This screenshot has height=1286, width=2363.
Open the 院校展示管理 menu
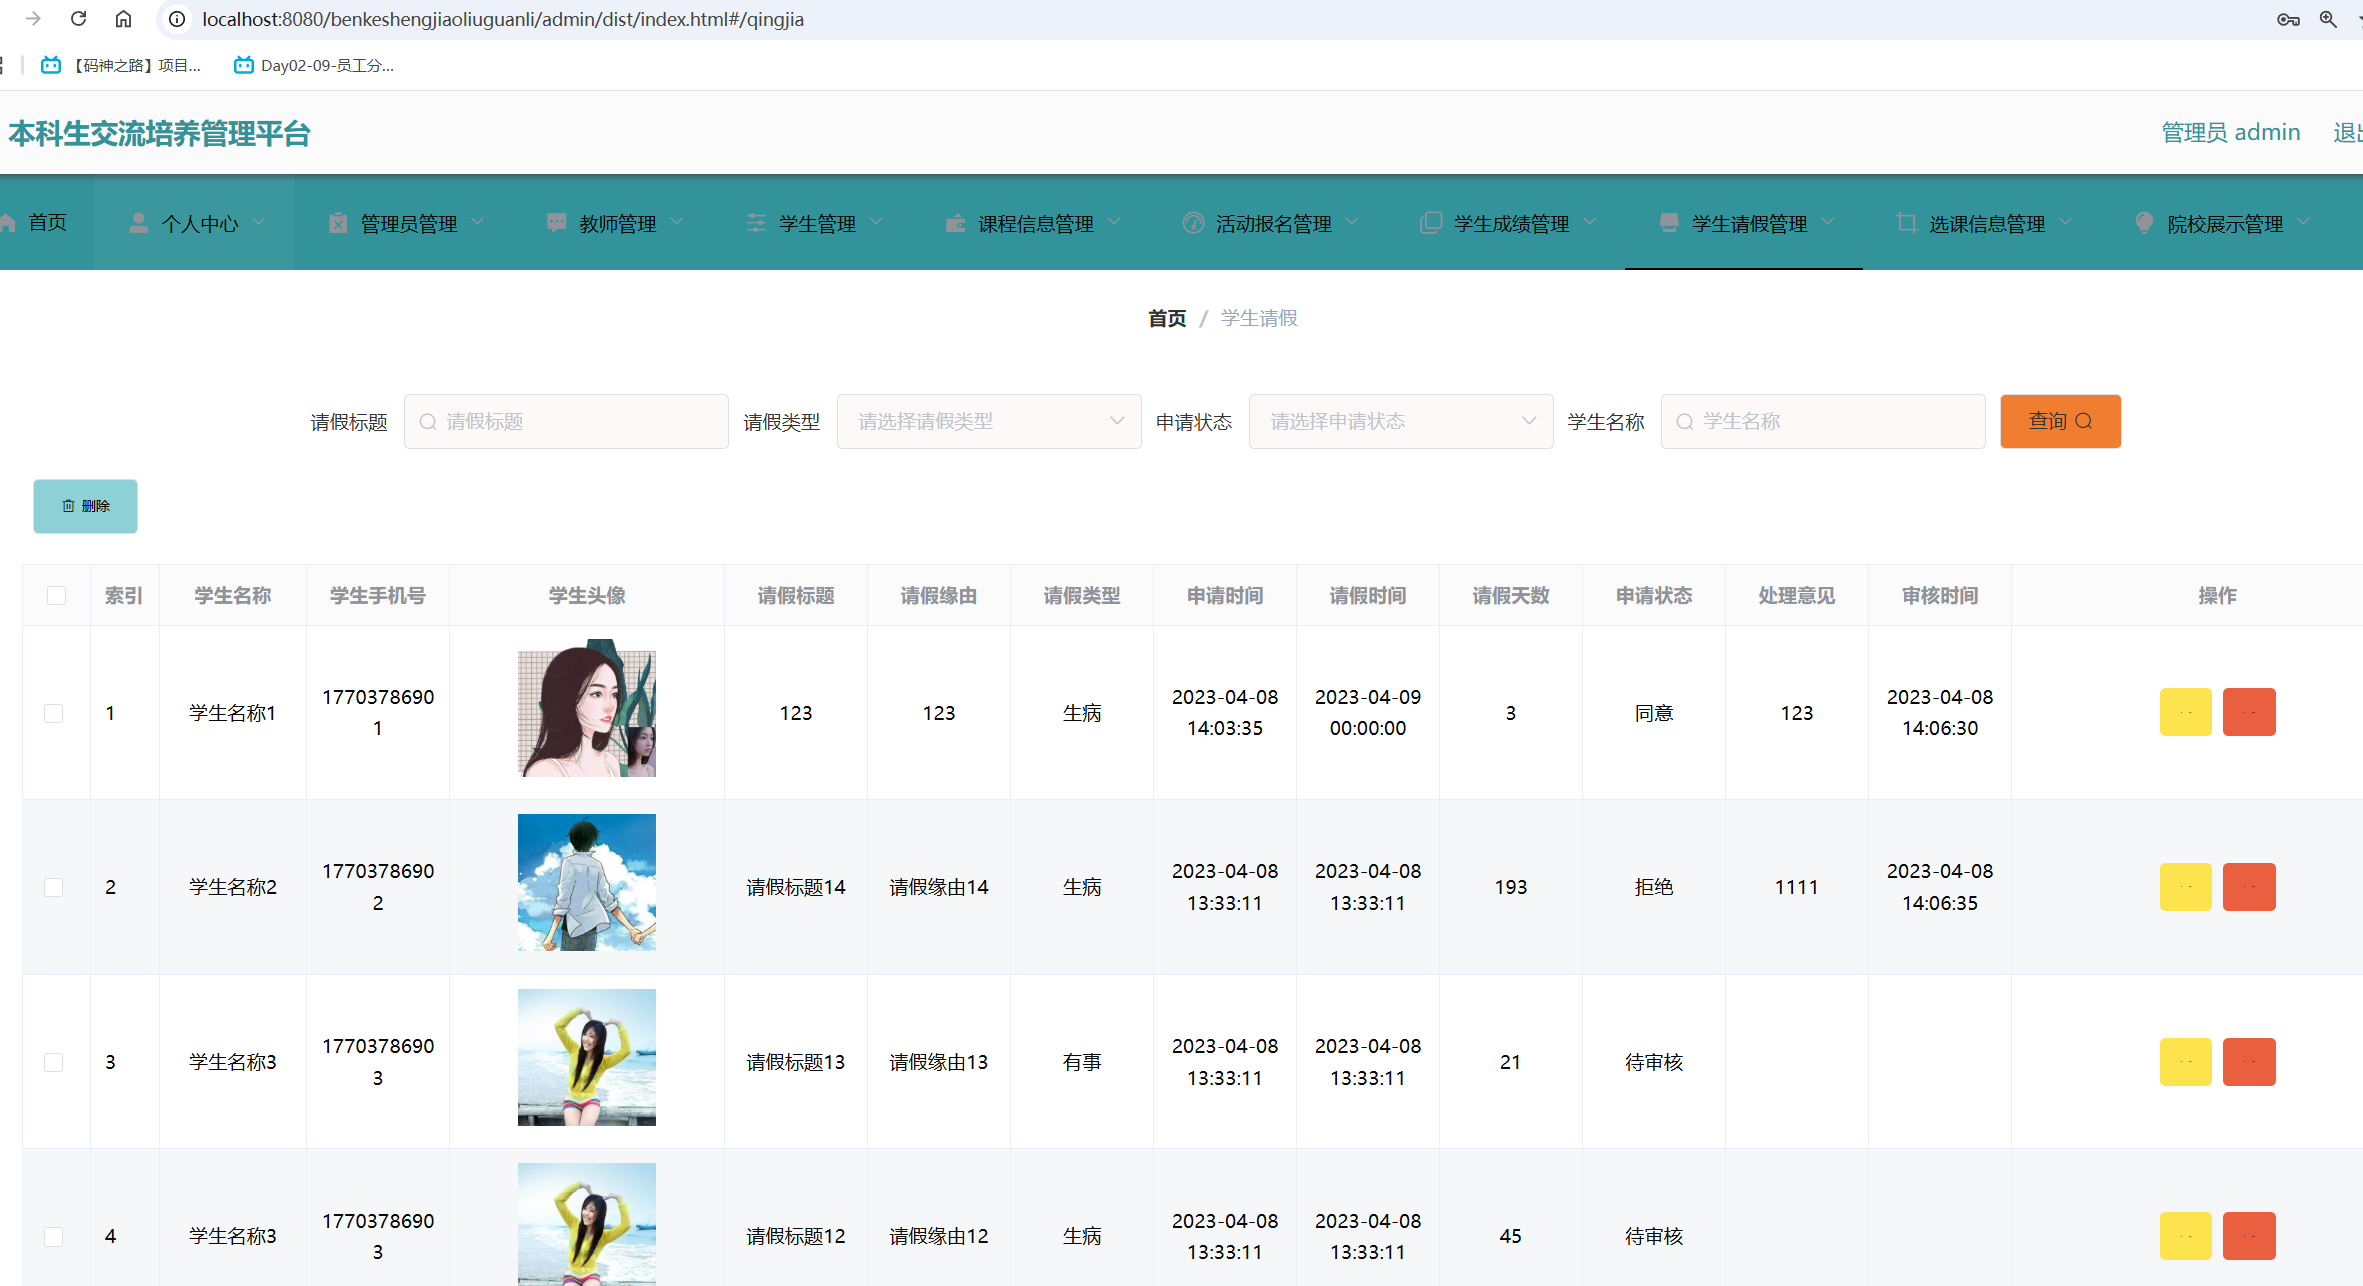coord(2220,223)
